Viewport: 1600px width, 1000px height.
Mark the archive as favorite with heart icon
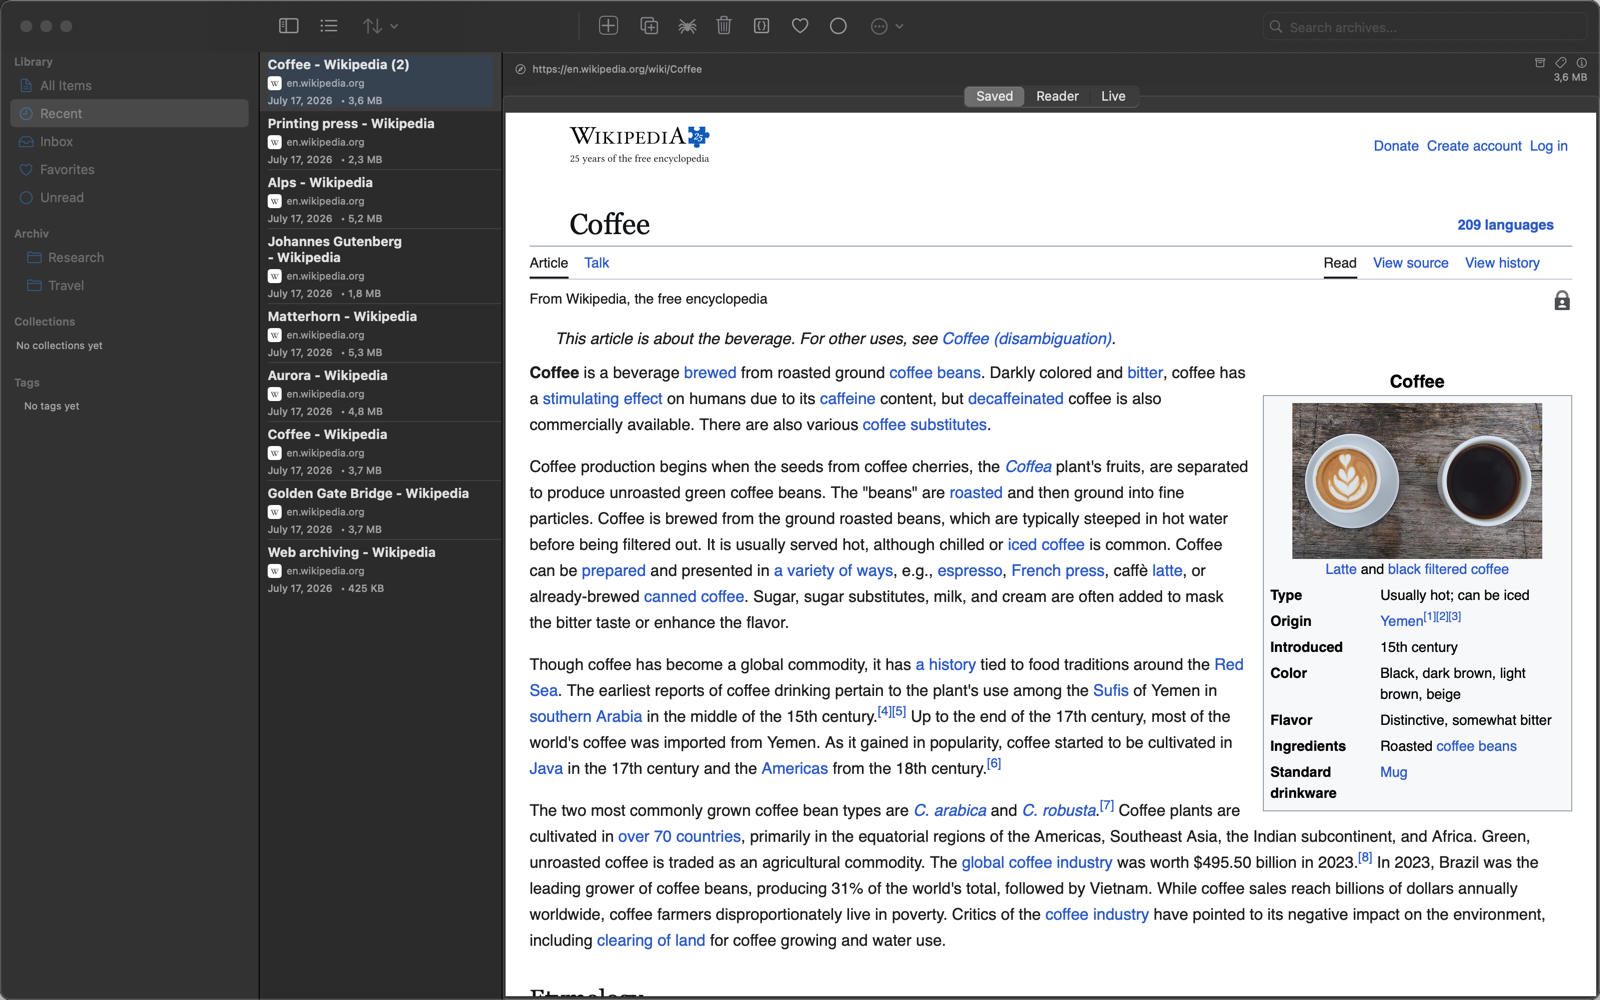pyautogui.click(x=800, y=26)
